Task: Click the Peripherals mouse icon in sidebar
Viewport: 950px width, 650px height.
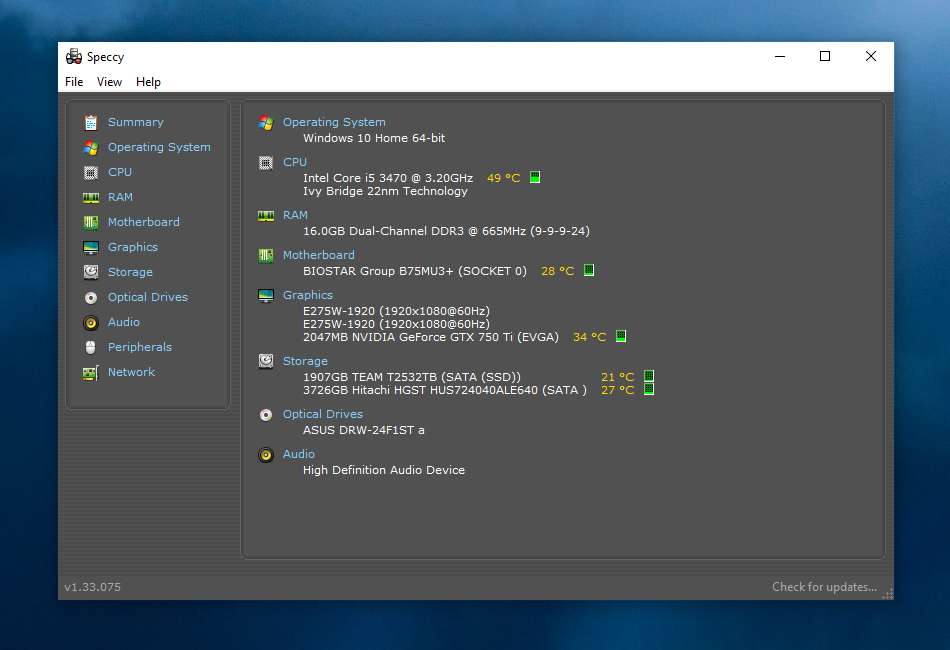Action: [91, 347]
